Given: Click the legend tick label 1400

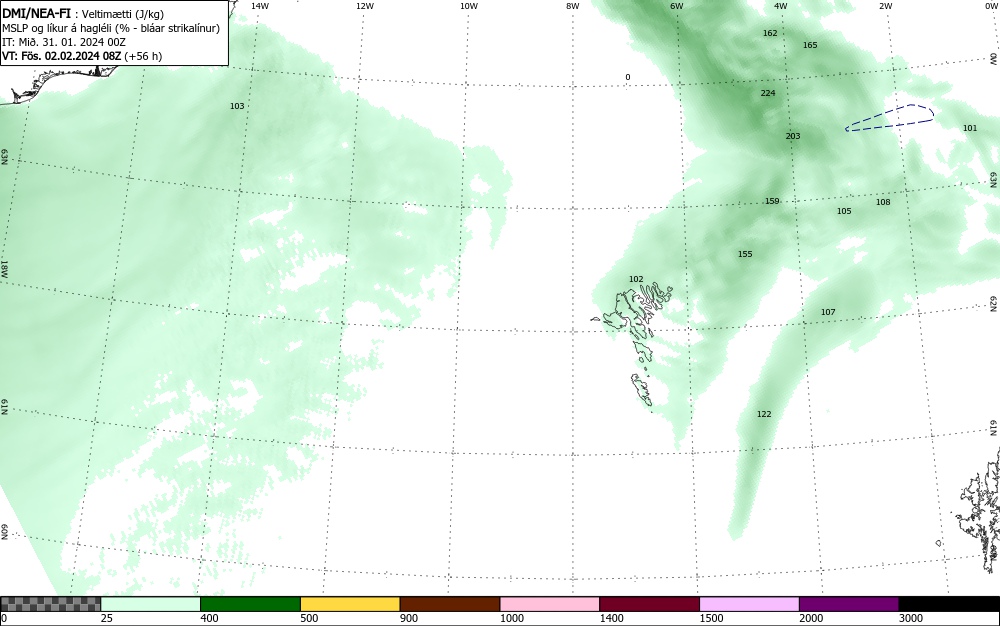Looking at the screenshot, I should click(x=611, y=618).
